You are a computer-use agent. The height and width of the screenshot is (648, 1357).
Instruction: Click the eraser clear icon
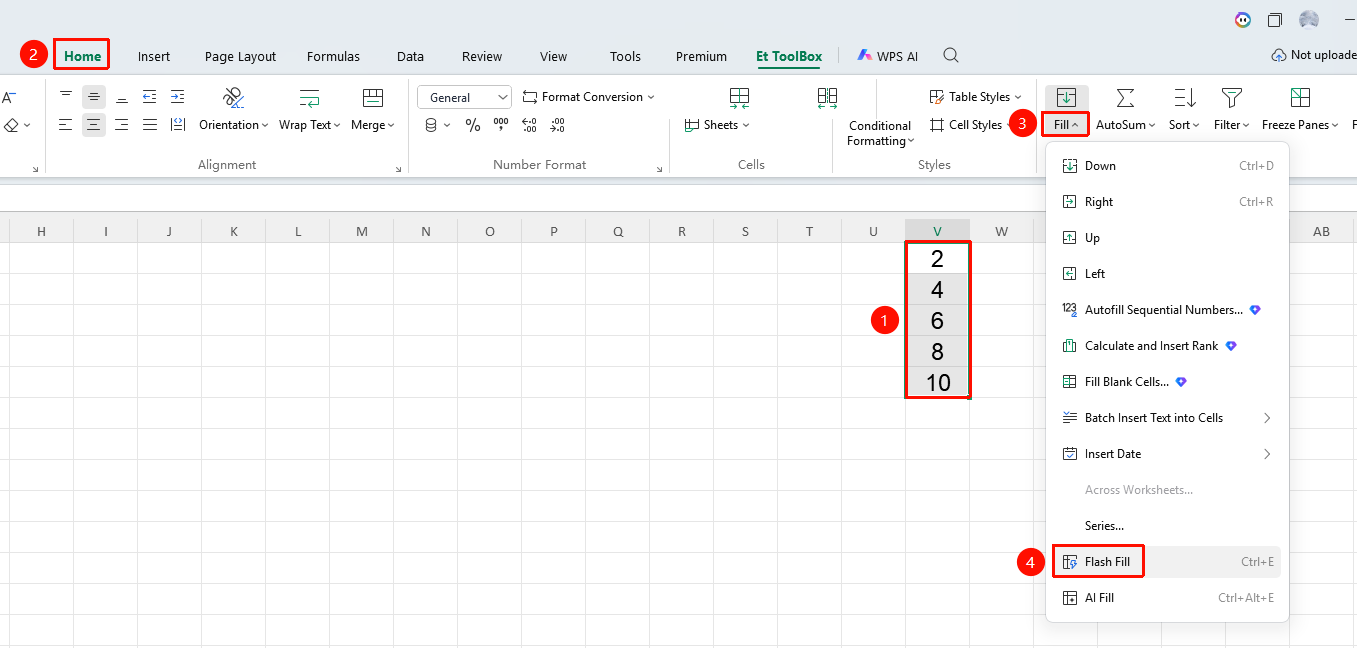tap(12, 125)
